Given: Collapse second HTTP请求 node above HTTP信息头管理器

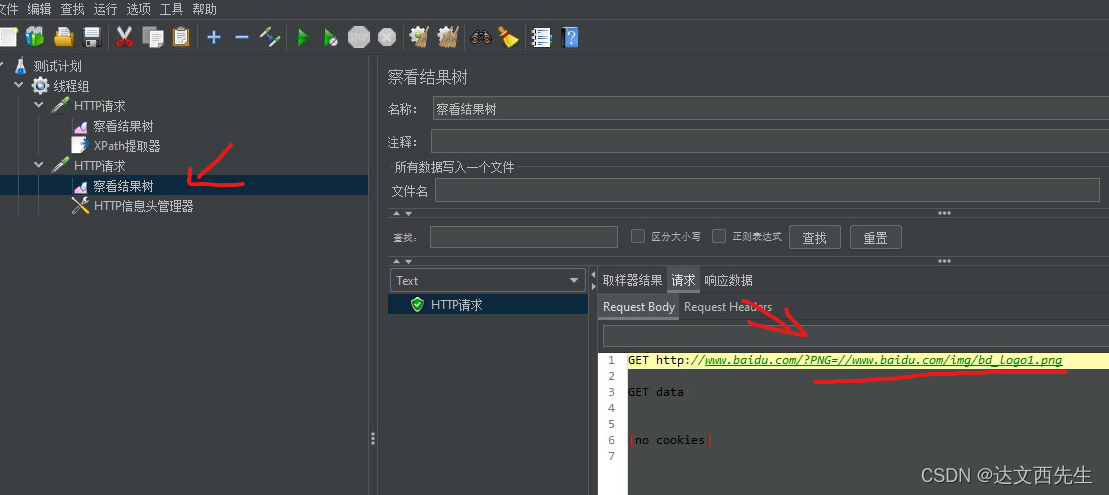Looking at the screenshot, I should point(39,165).
